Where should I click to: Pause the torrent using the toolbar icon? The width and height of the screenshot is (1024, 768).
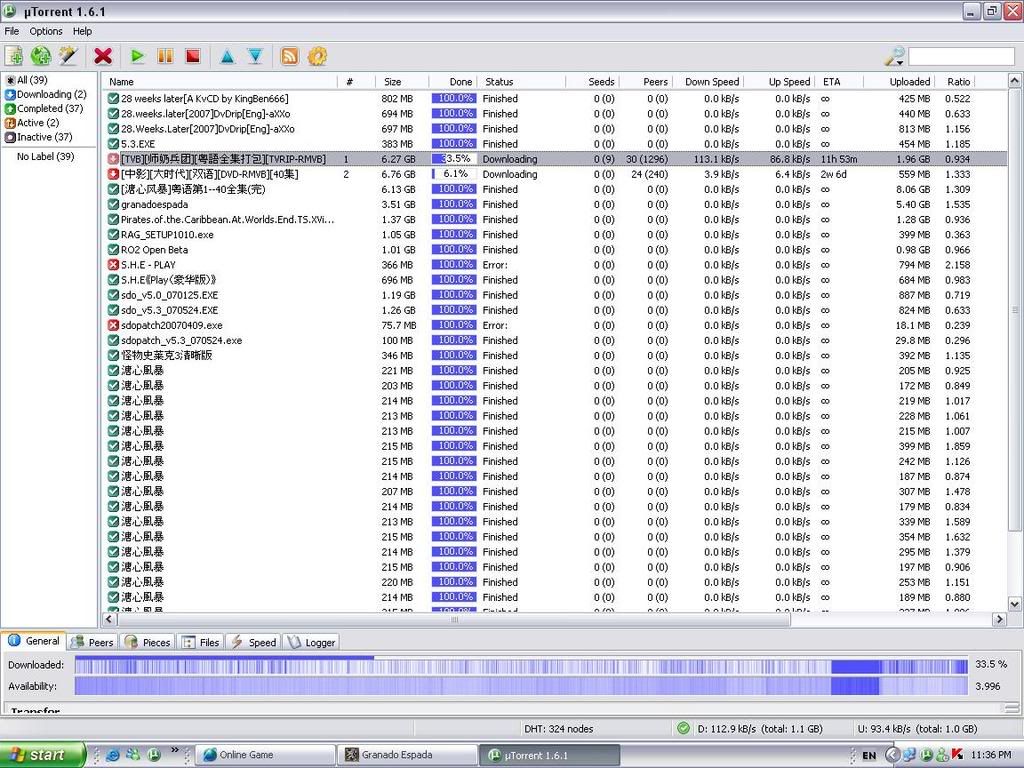(165, 56)
